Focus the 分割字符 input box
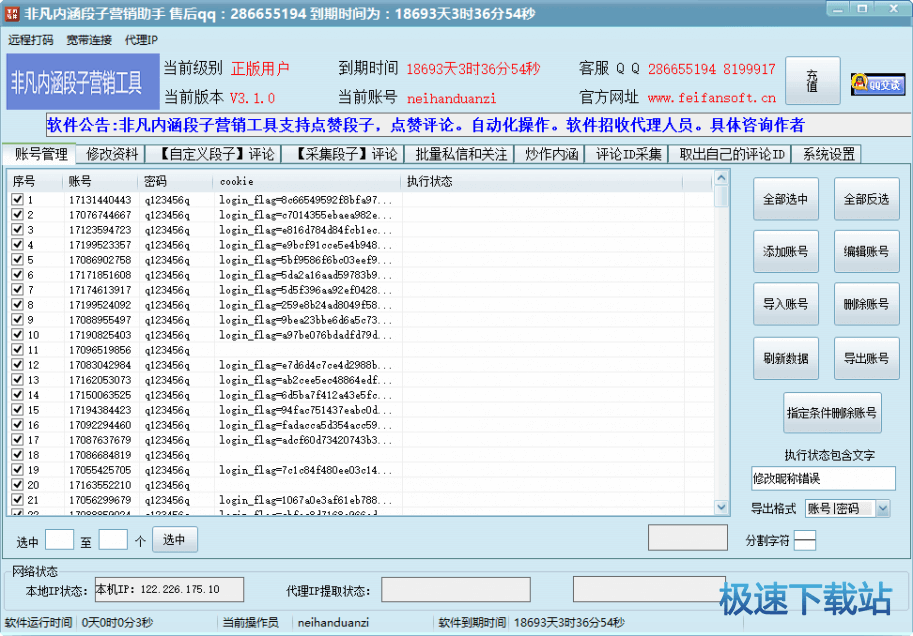The image size is (913, 636). click(805, 540)
